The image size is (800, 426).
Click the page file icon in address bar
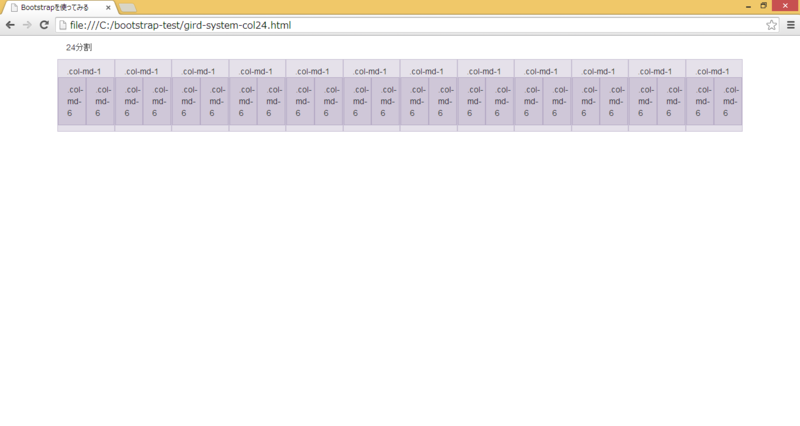[x=63, y=25]
